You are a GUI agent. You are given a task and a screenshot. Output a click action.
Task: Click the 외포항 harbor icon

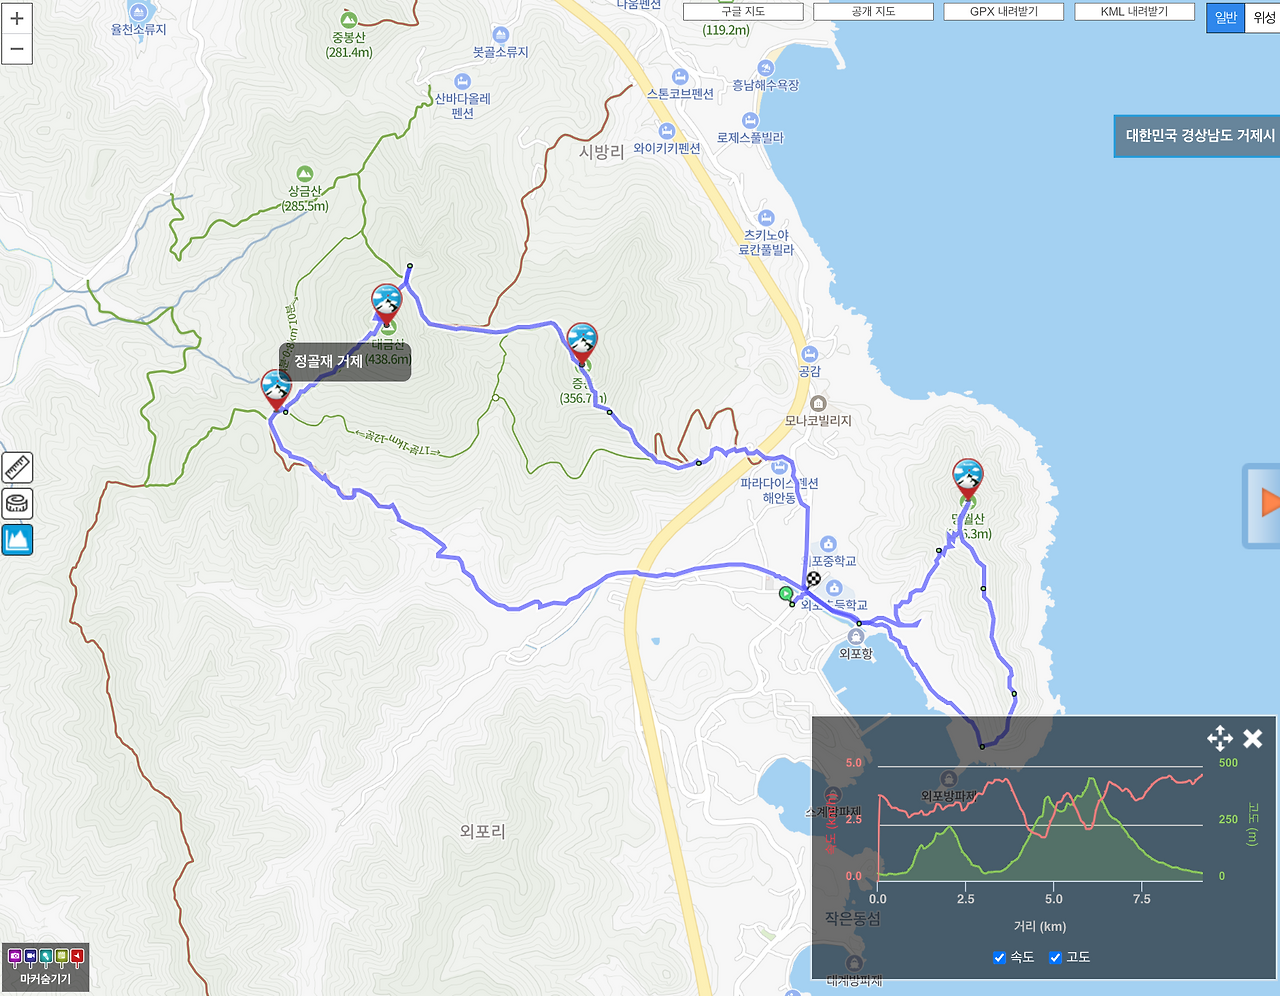[855, 637]
